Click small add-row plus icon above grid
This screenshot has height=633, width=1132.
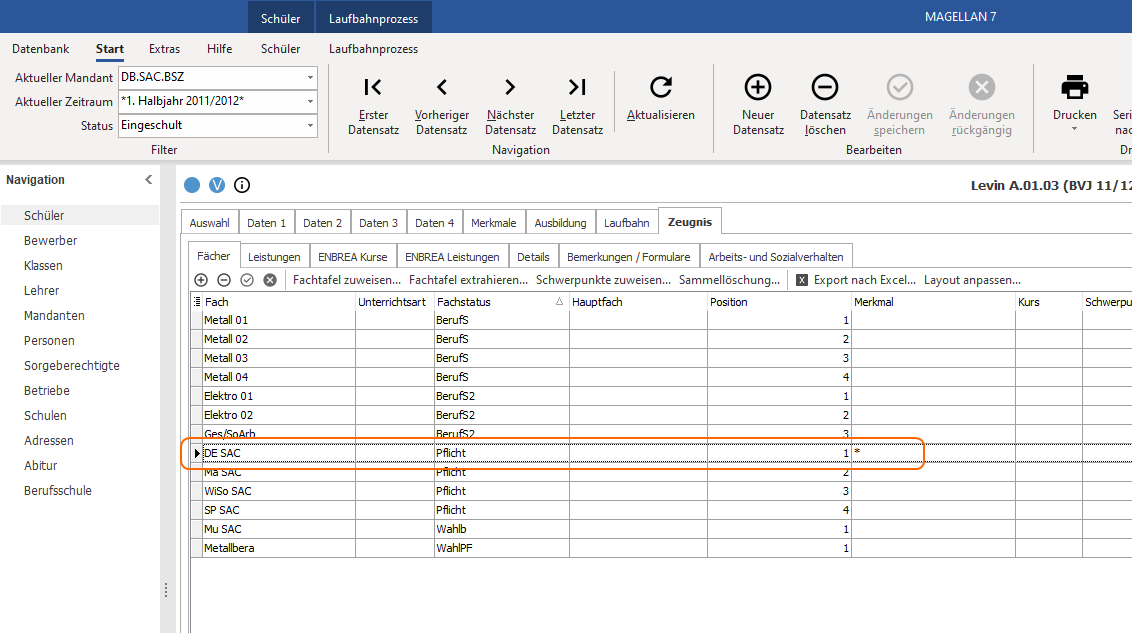click(x=201, y=280)
